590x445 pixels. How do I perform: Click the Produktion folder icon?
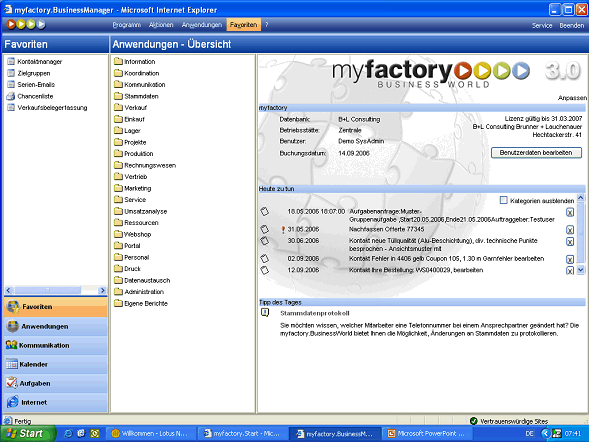(x=119, y=153)
